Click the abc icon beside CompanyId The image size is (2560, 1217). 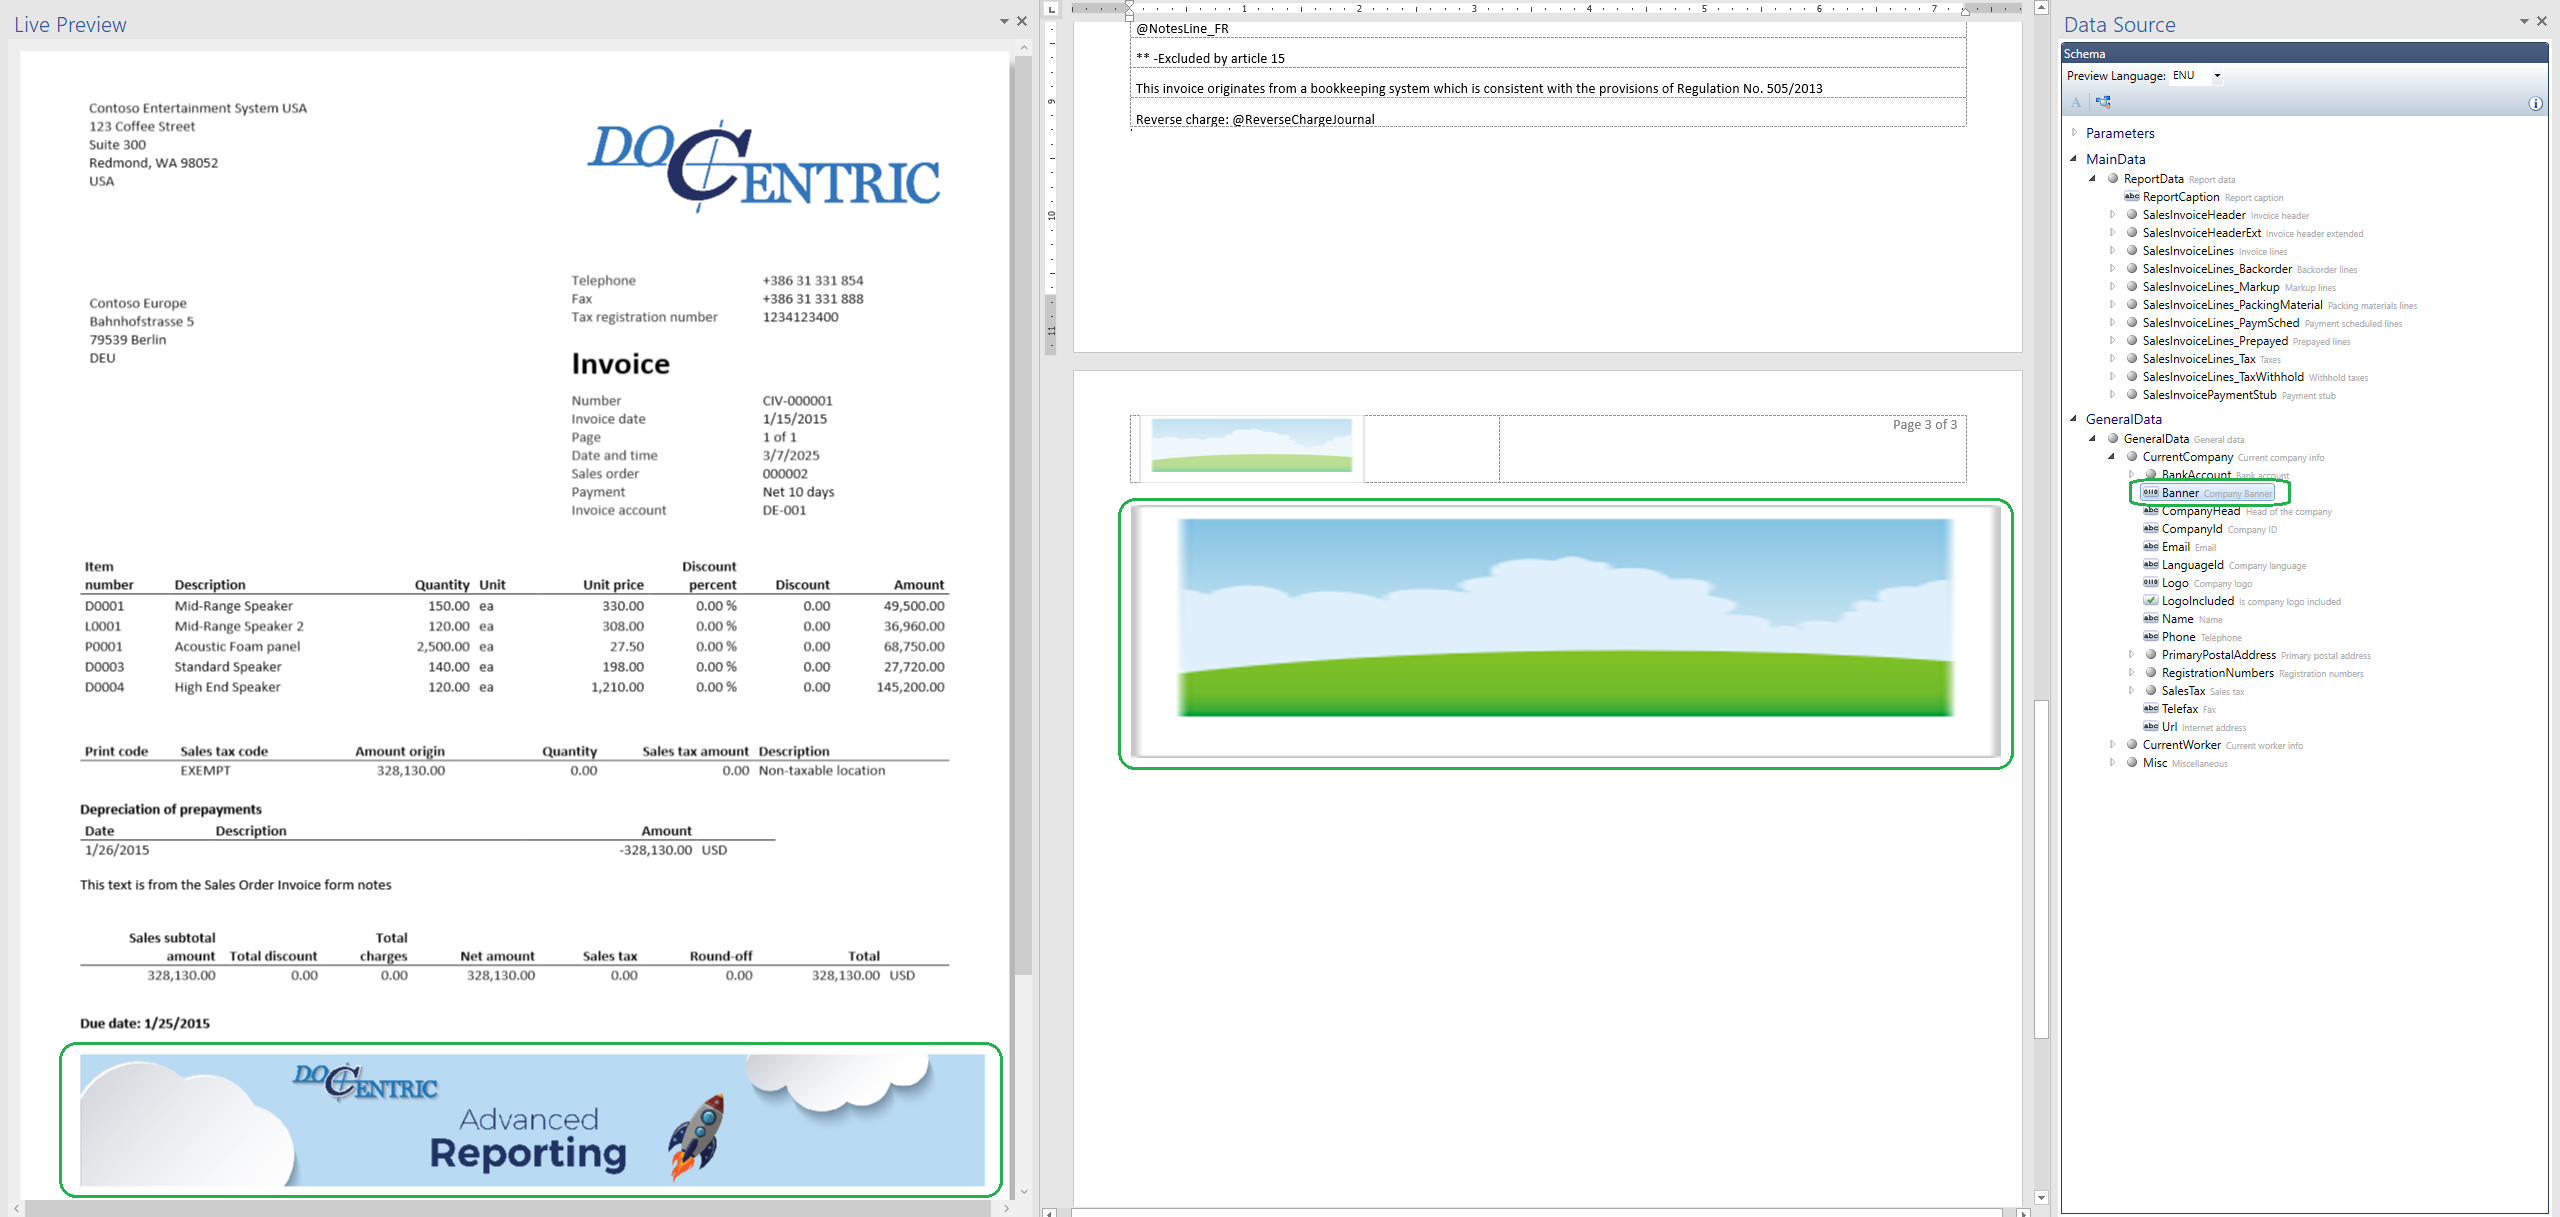click(x=2150, y=529)
